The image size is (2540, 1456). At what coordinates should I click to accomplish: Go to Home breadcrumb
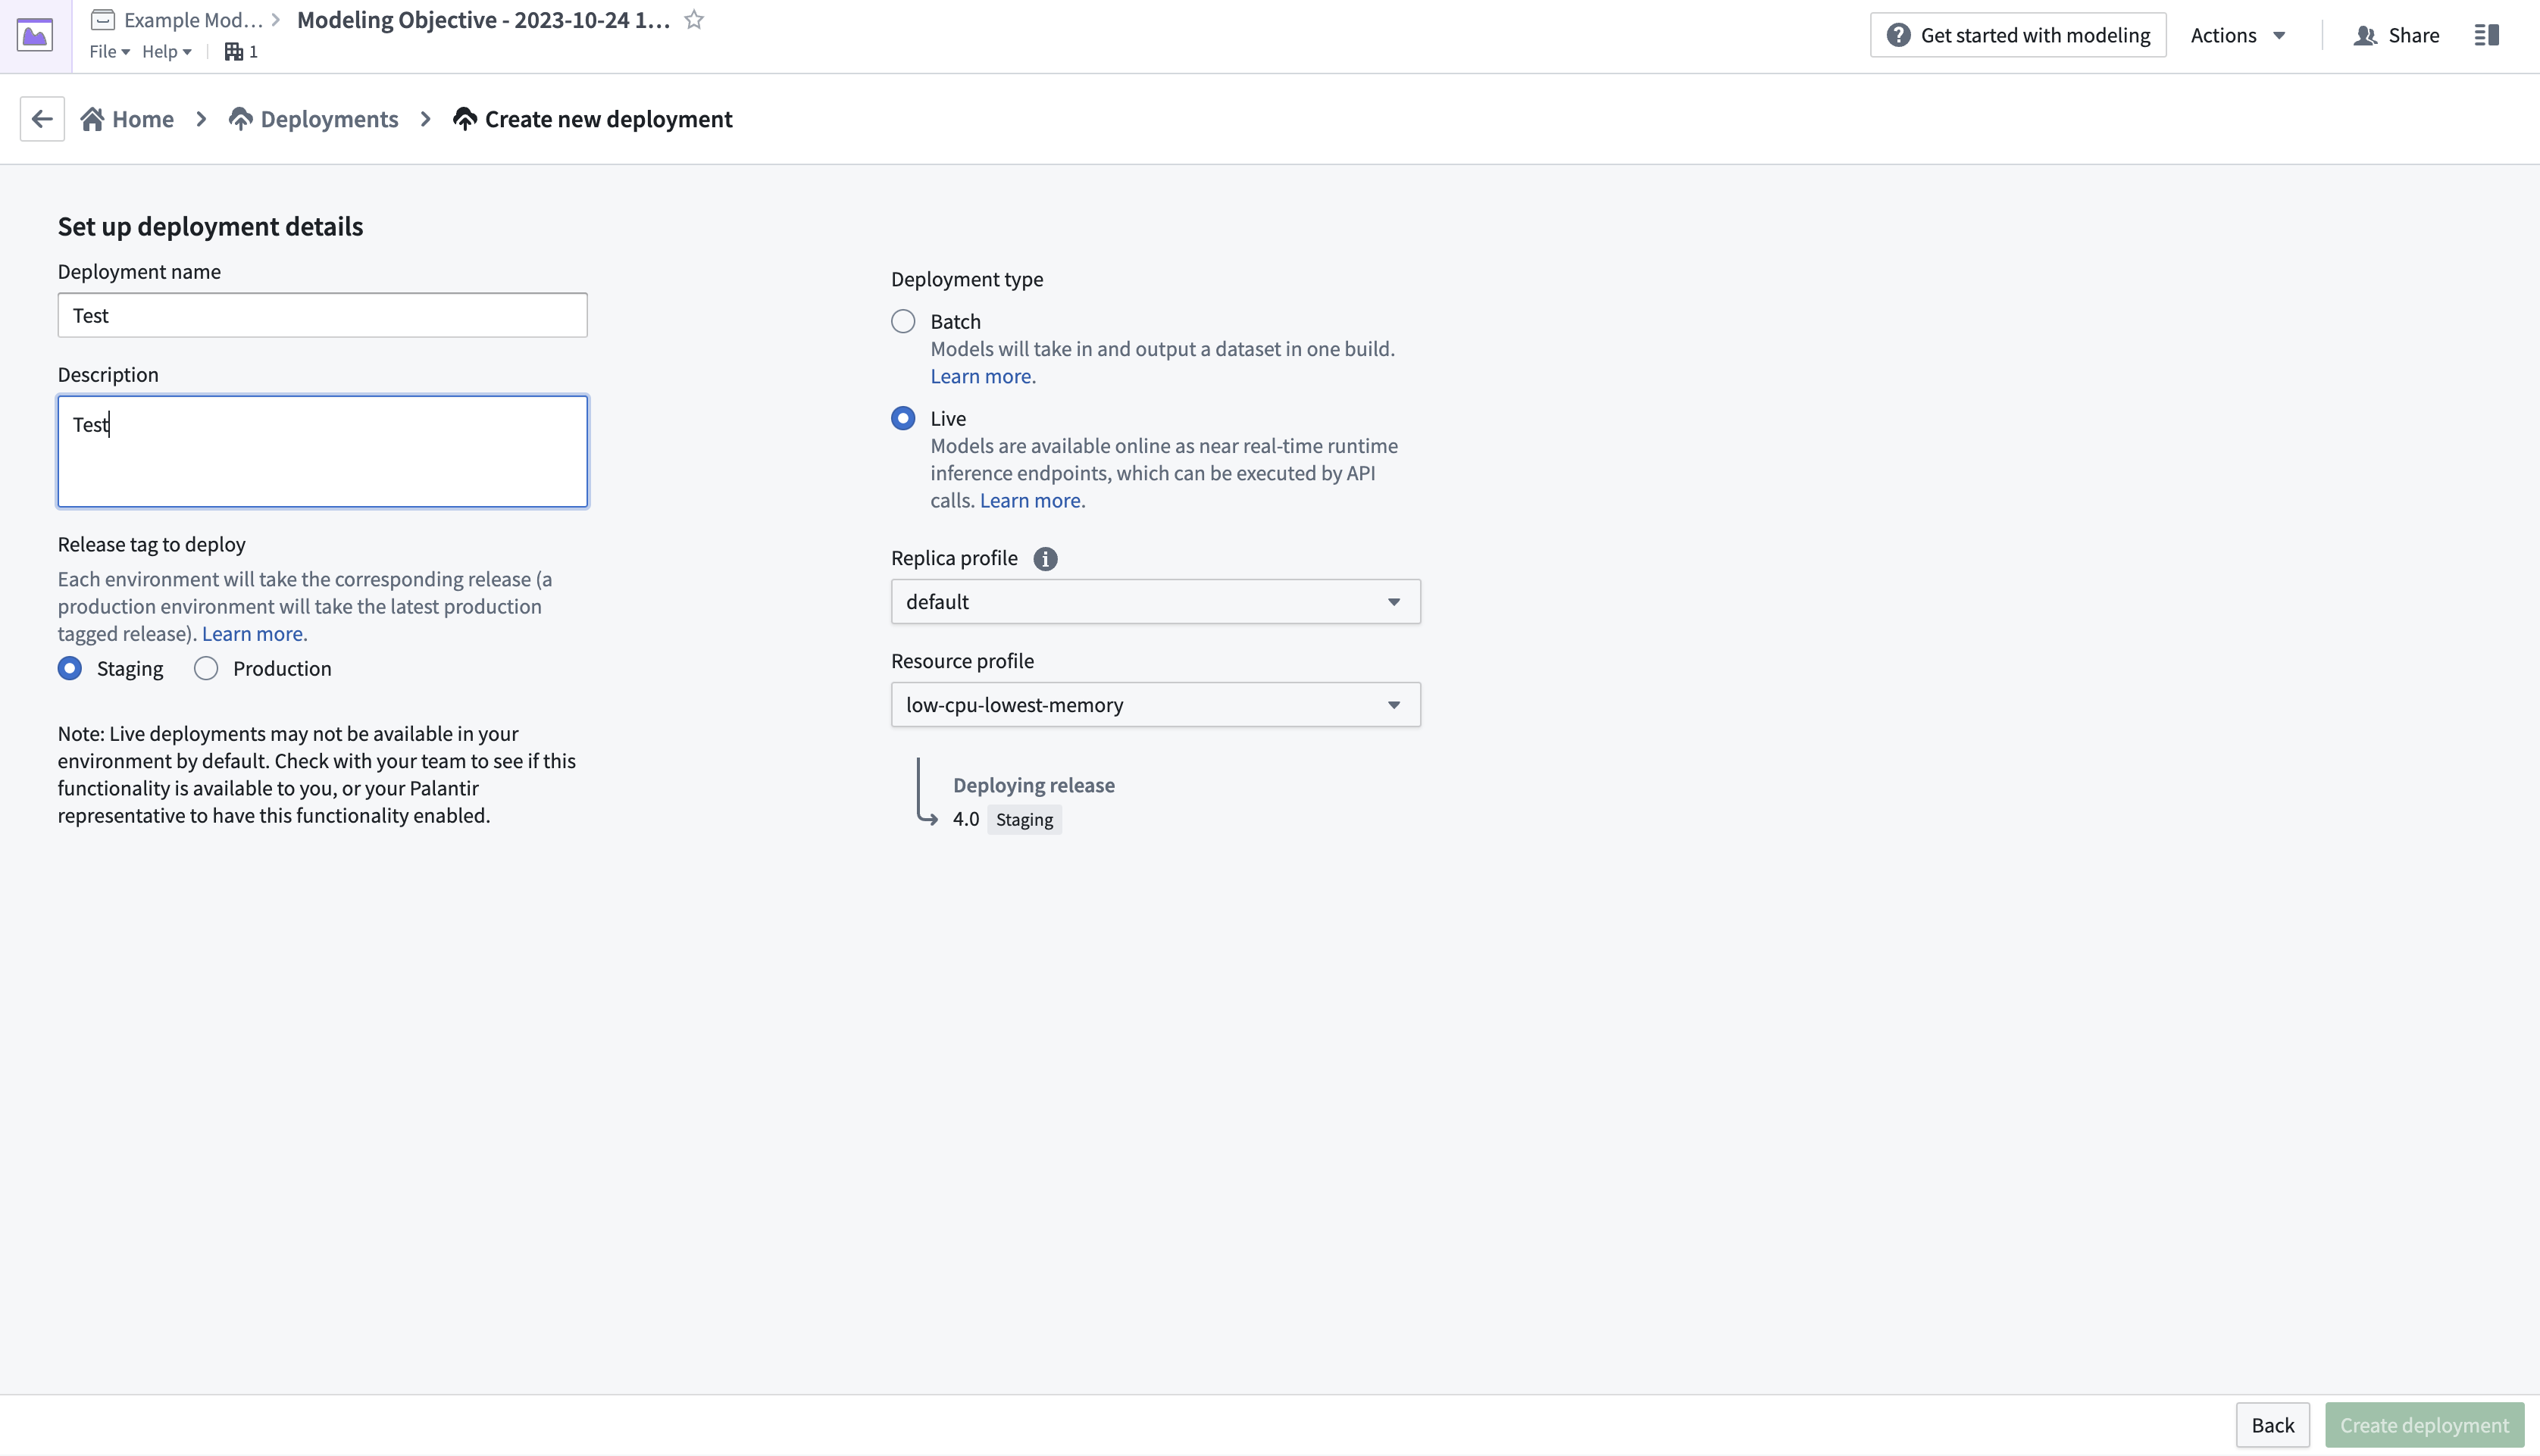point(127,119)
